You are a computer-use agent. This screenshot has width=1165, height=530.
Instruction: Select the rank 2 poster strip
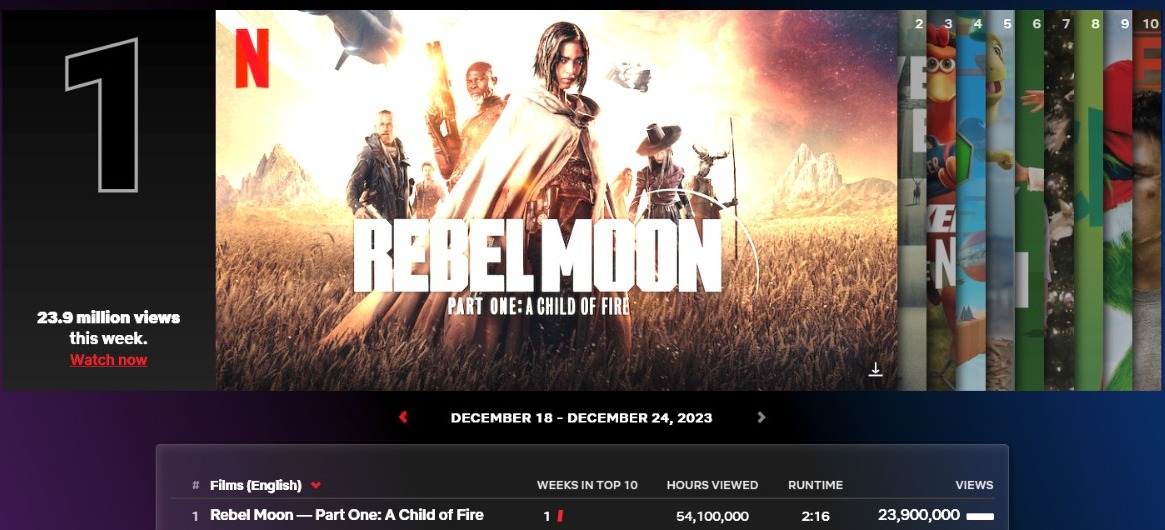point(912,200)
